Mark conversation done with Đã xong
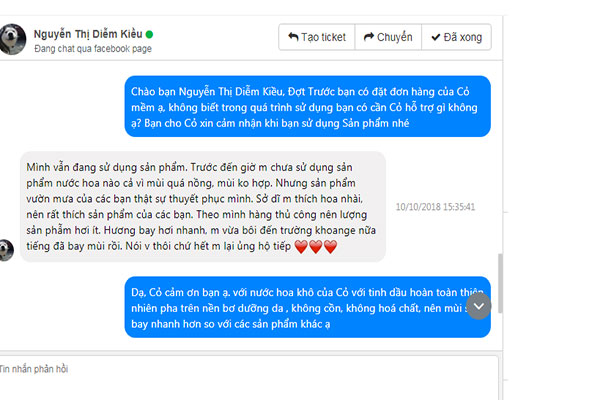The height and width of the screenshot is (400, 600). pyautogui.click(x=457, y=37)
